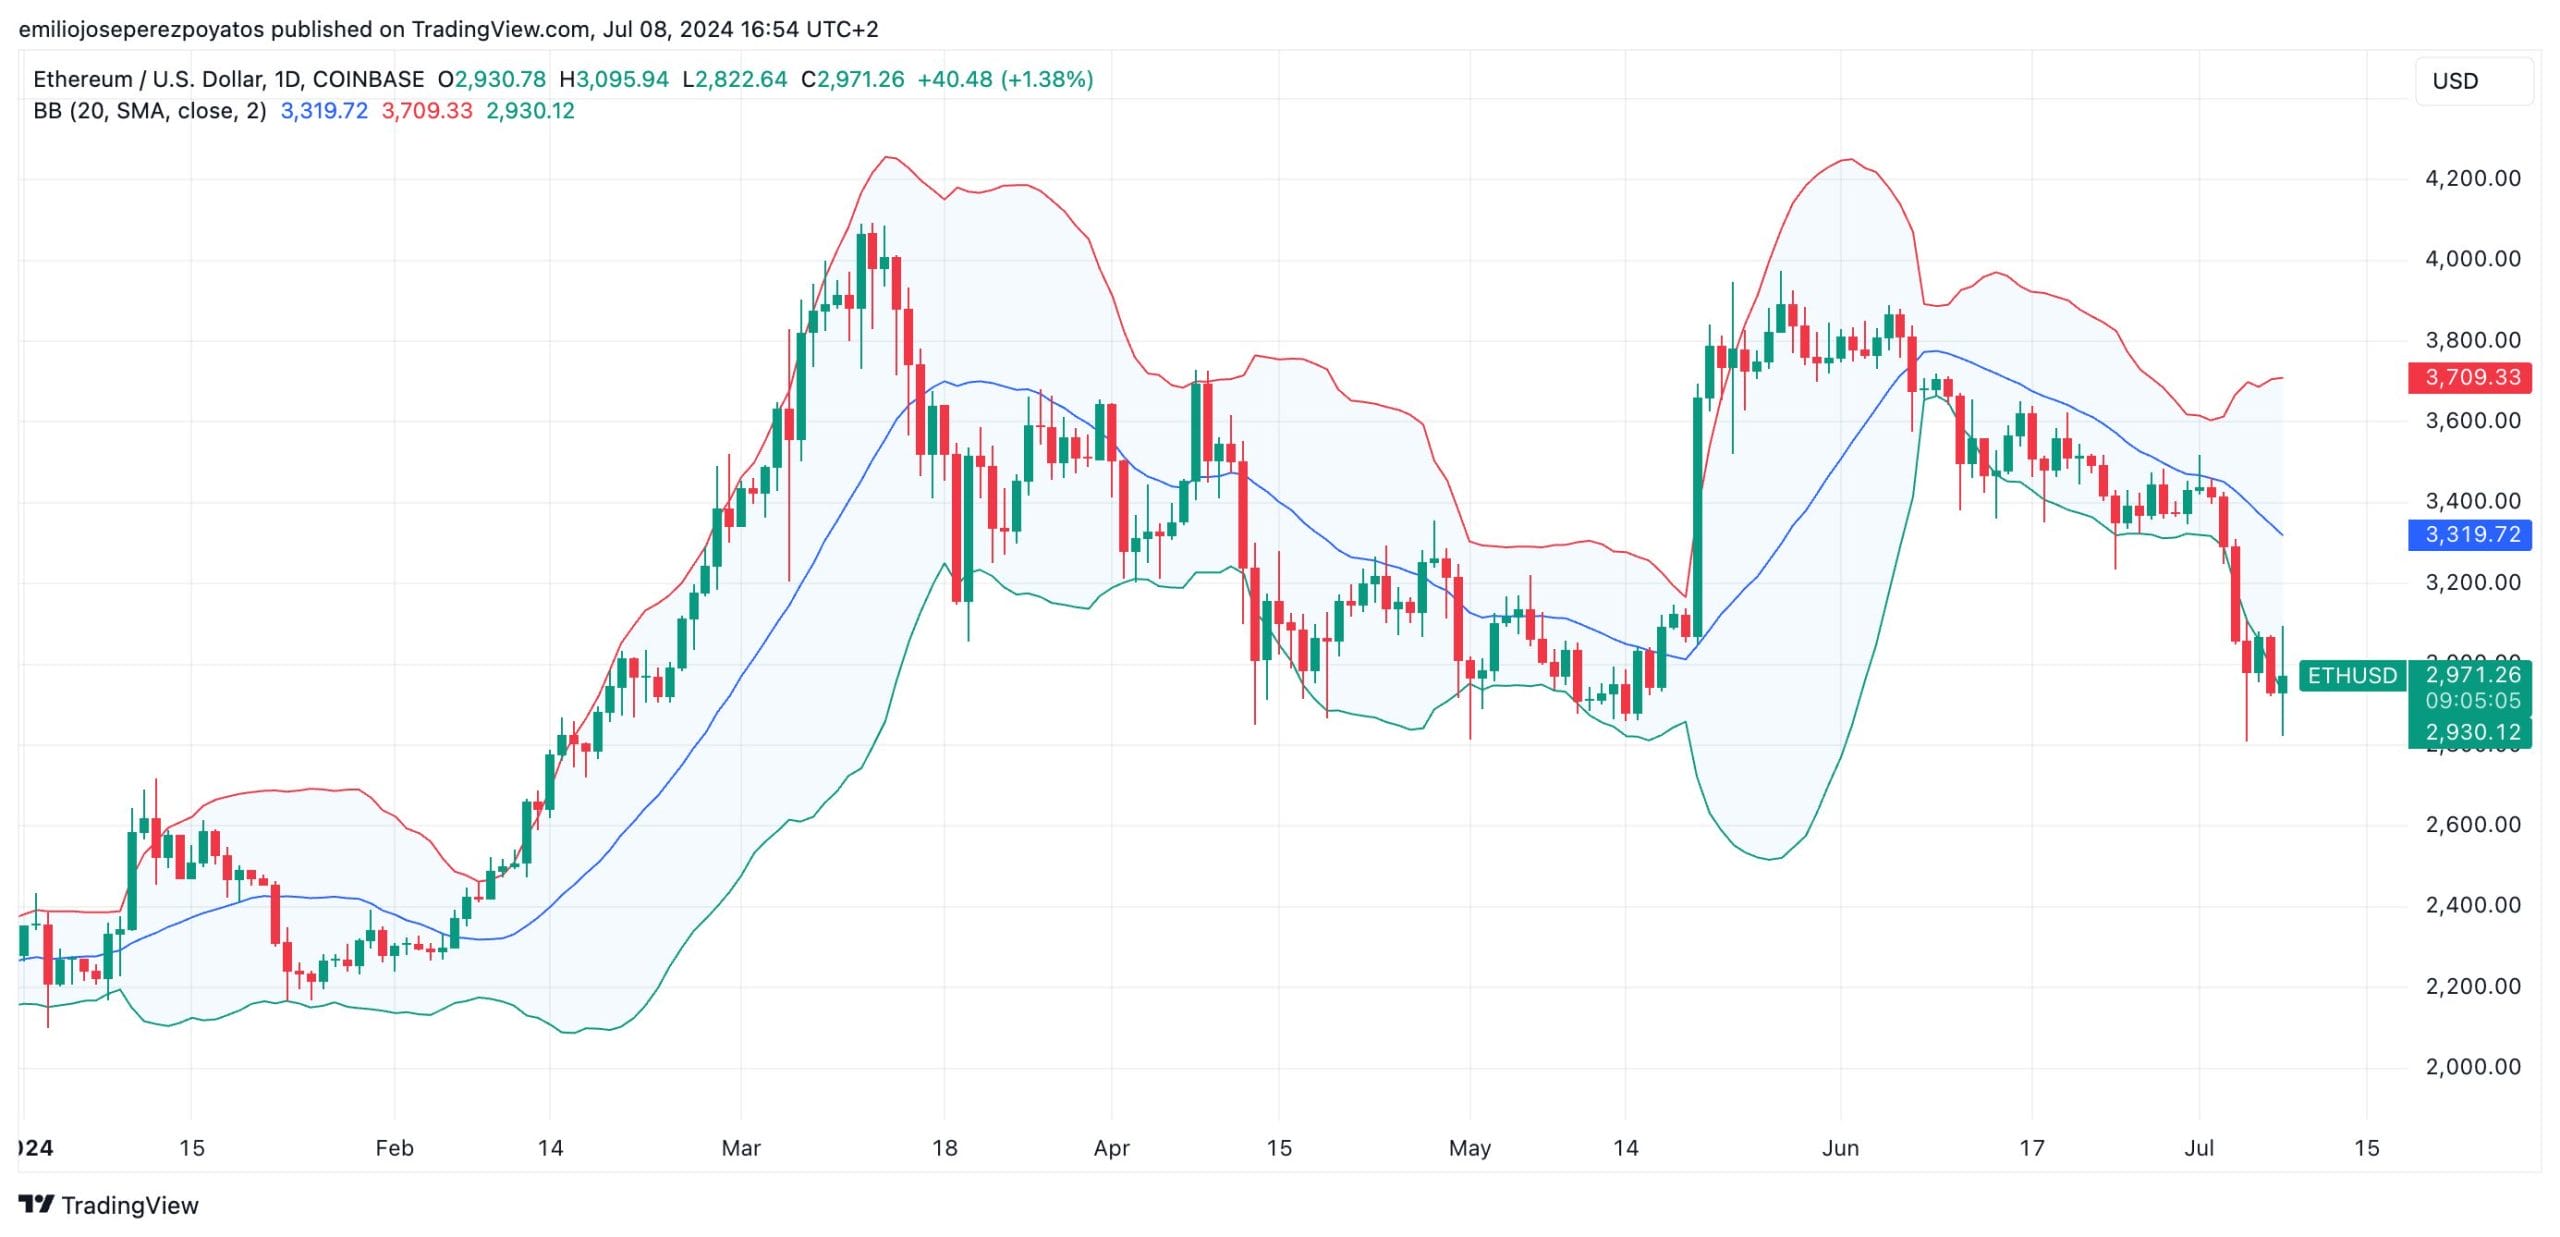Click the 4,200.00 price axis level
Screen dimensions: 2560x1237
2472,178
